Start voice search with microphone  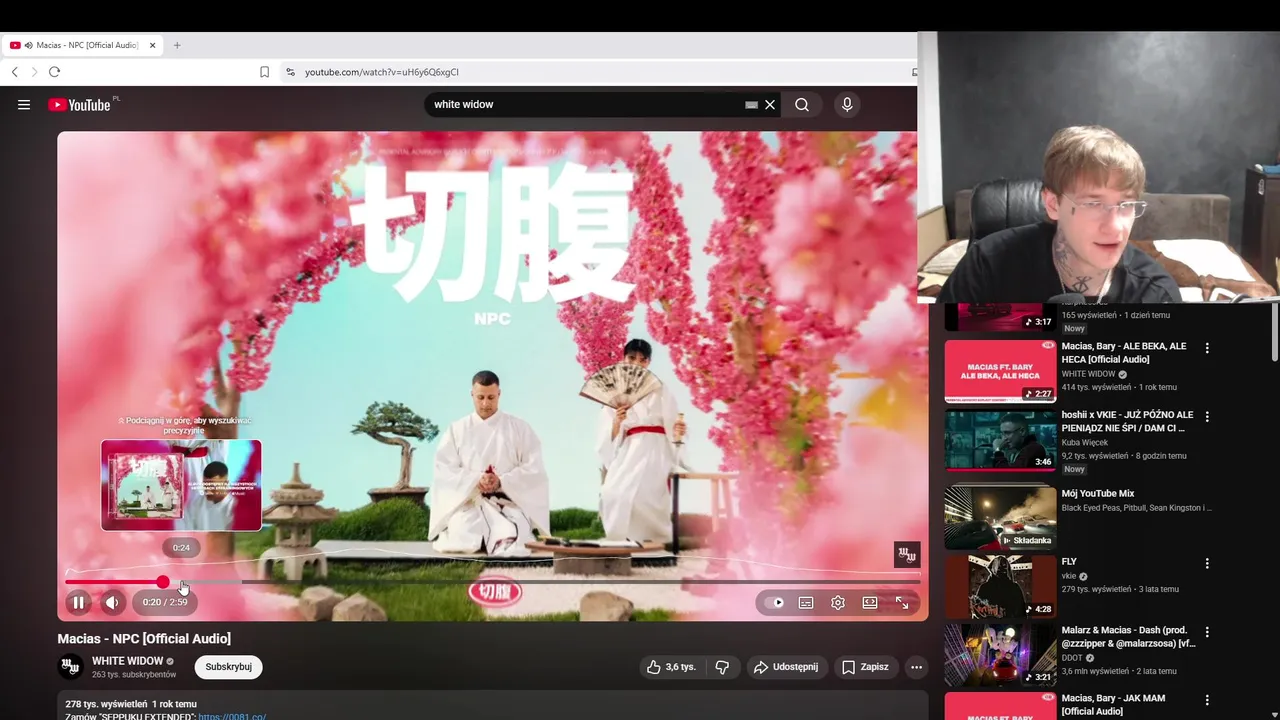tap(847, 104)
